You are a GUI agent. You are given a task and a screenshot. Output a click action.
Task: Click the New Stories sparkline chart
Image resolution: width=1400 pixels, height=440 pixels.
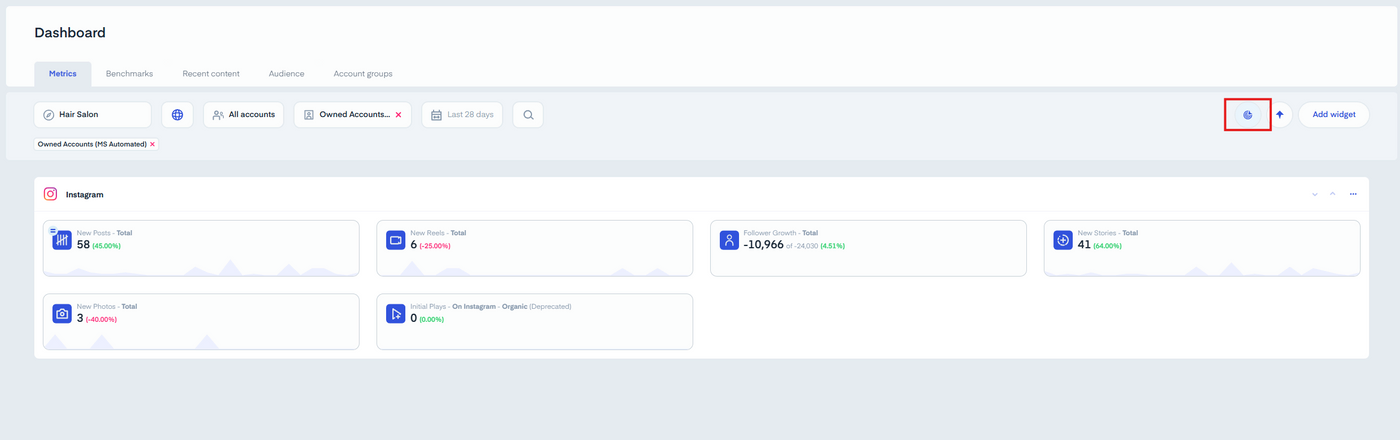1202,268
